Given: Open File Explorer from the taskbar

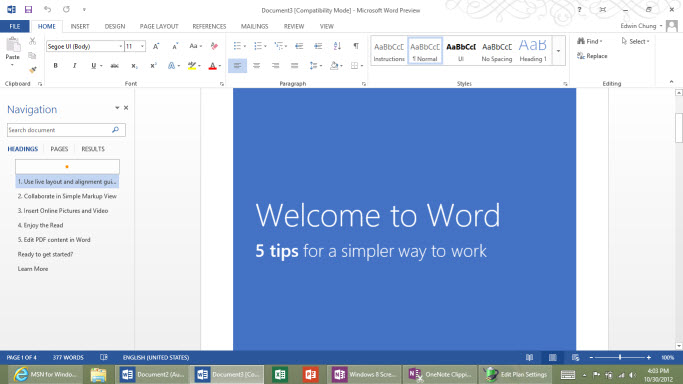Looking at the screenshot, I should (98, 374).
